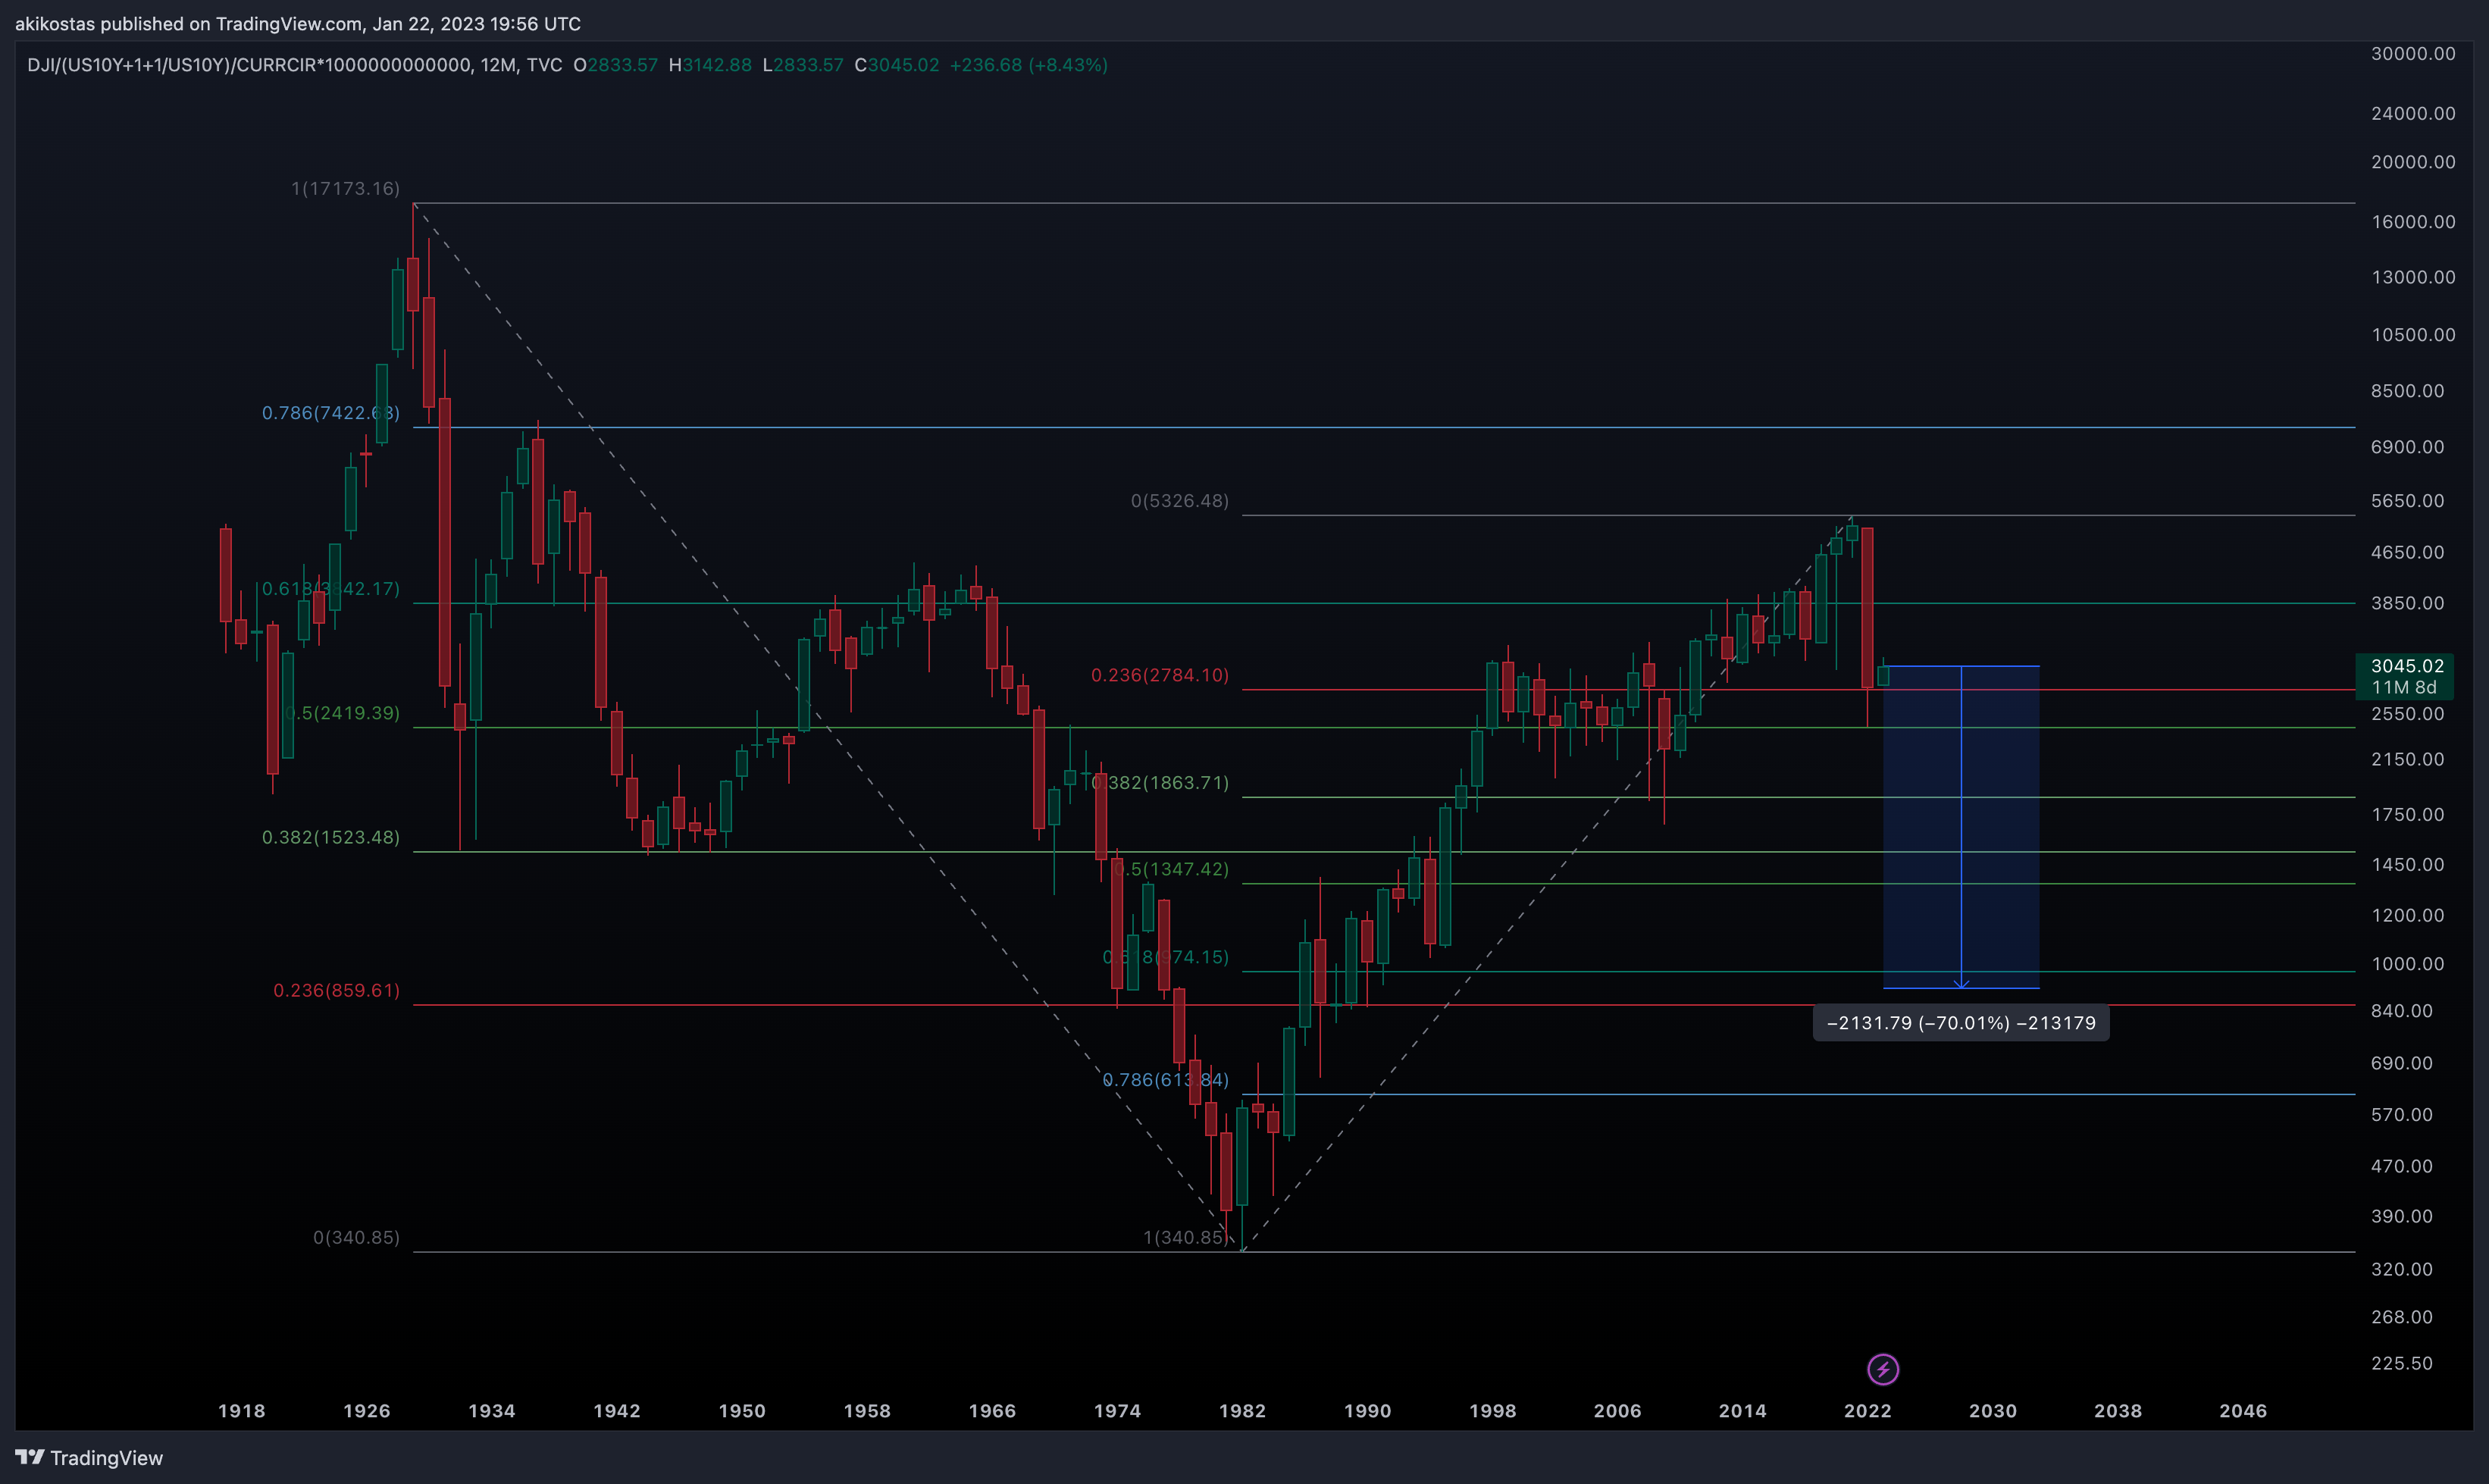The width and height of the screenshot is (2489, 1484).
Task: Click the purple lightning bolt event icon
Action: click(x=1883, y=1369)
